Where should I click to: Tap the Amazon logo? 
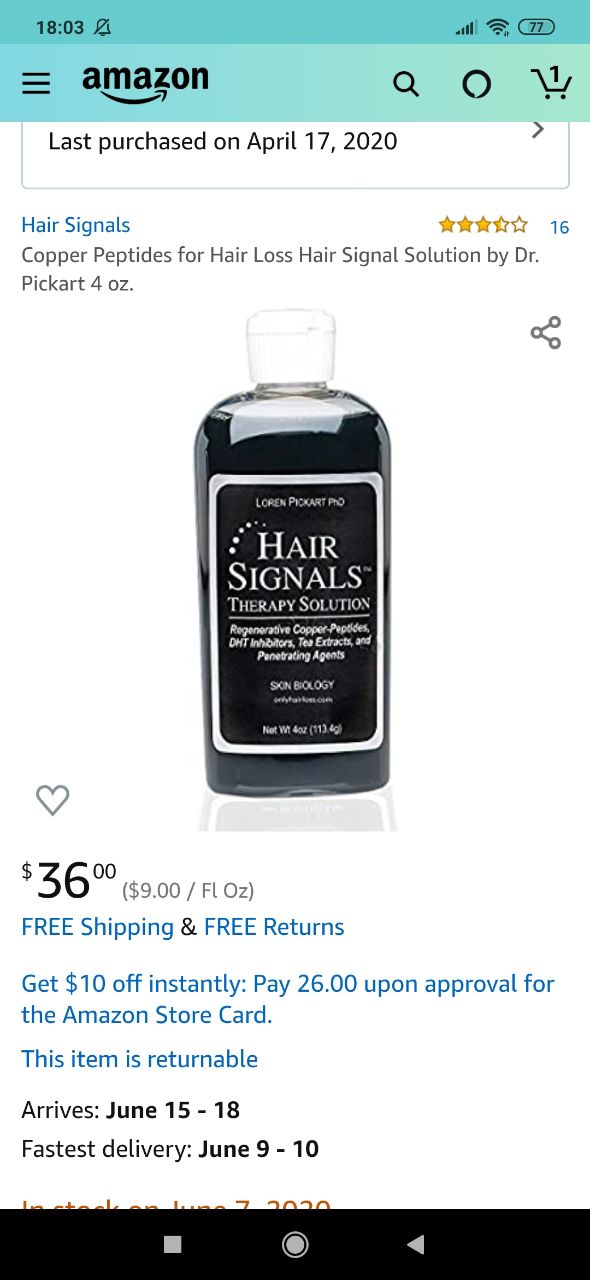pos(145,83)
